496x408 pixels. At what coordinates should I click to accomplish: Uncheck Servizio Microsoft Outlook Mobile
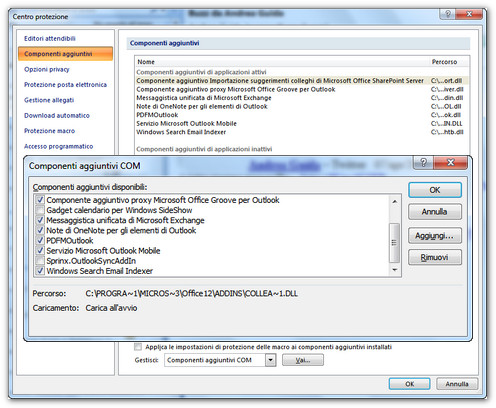pos(40,251)
